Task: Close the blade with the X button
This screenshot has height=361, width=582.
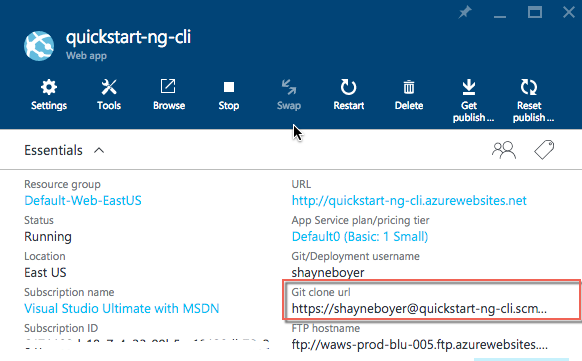Action: tap(569, 12)
